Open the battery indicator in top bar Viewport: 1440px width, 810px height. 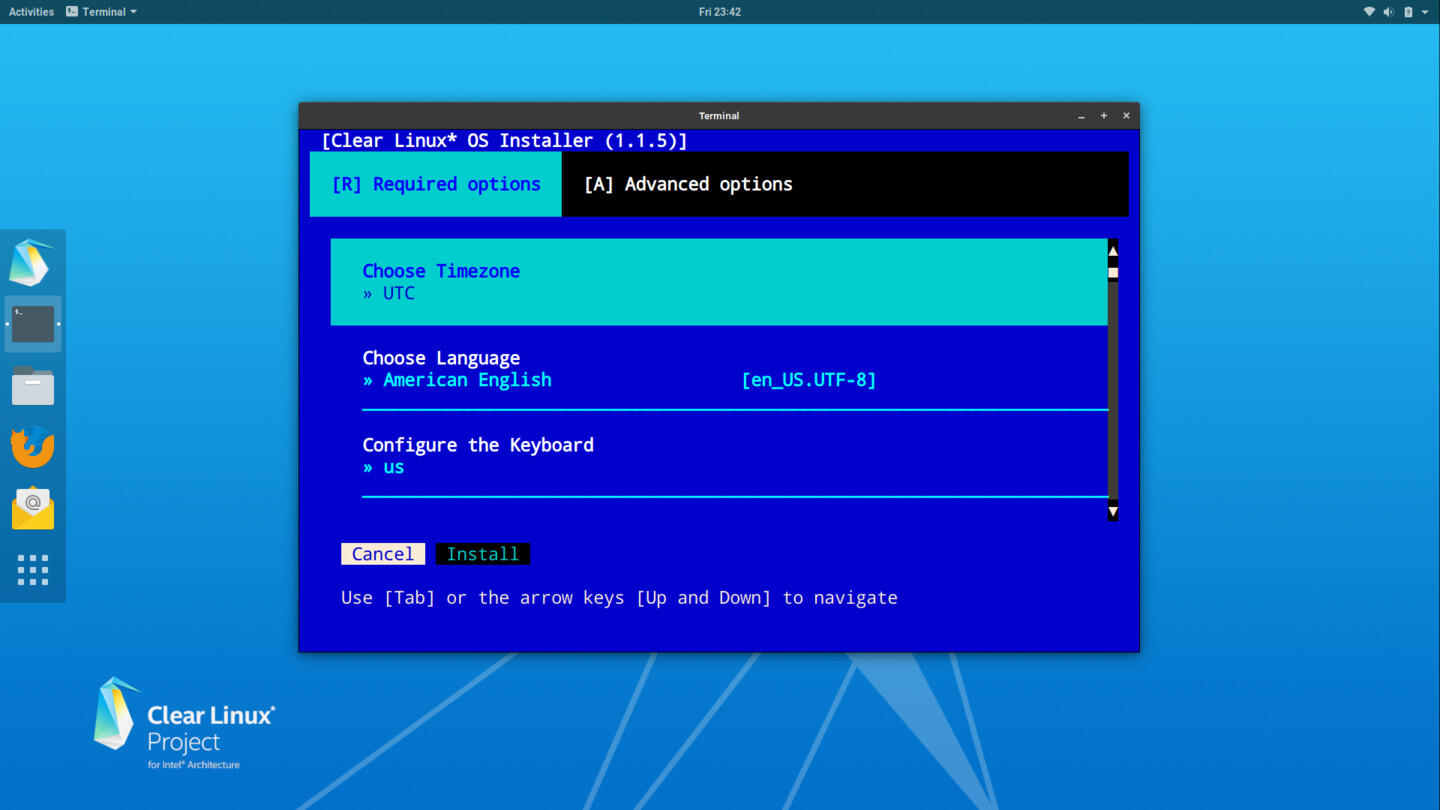coord(1408,12)
